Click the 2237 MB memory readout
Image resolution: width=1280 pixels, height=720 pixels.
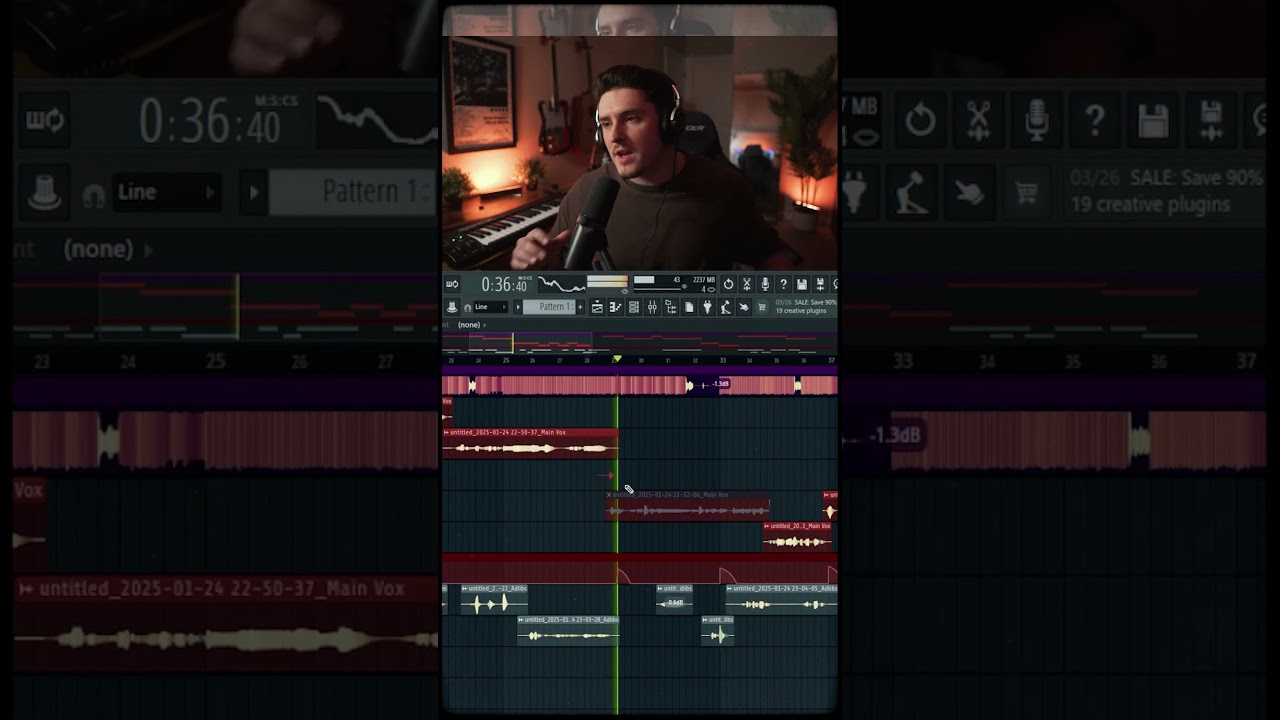click(x=704, y=279)
